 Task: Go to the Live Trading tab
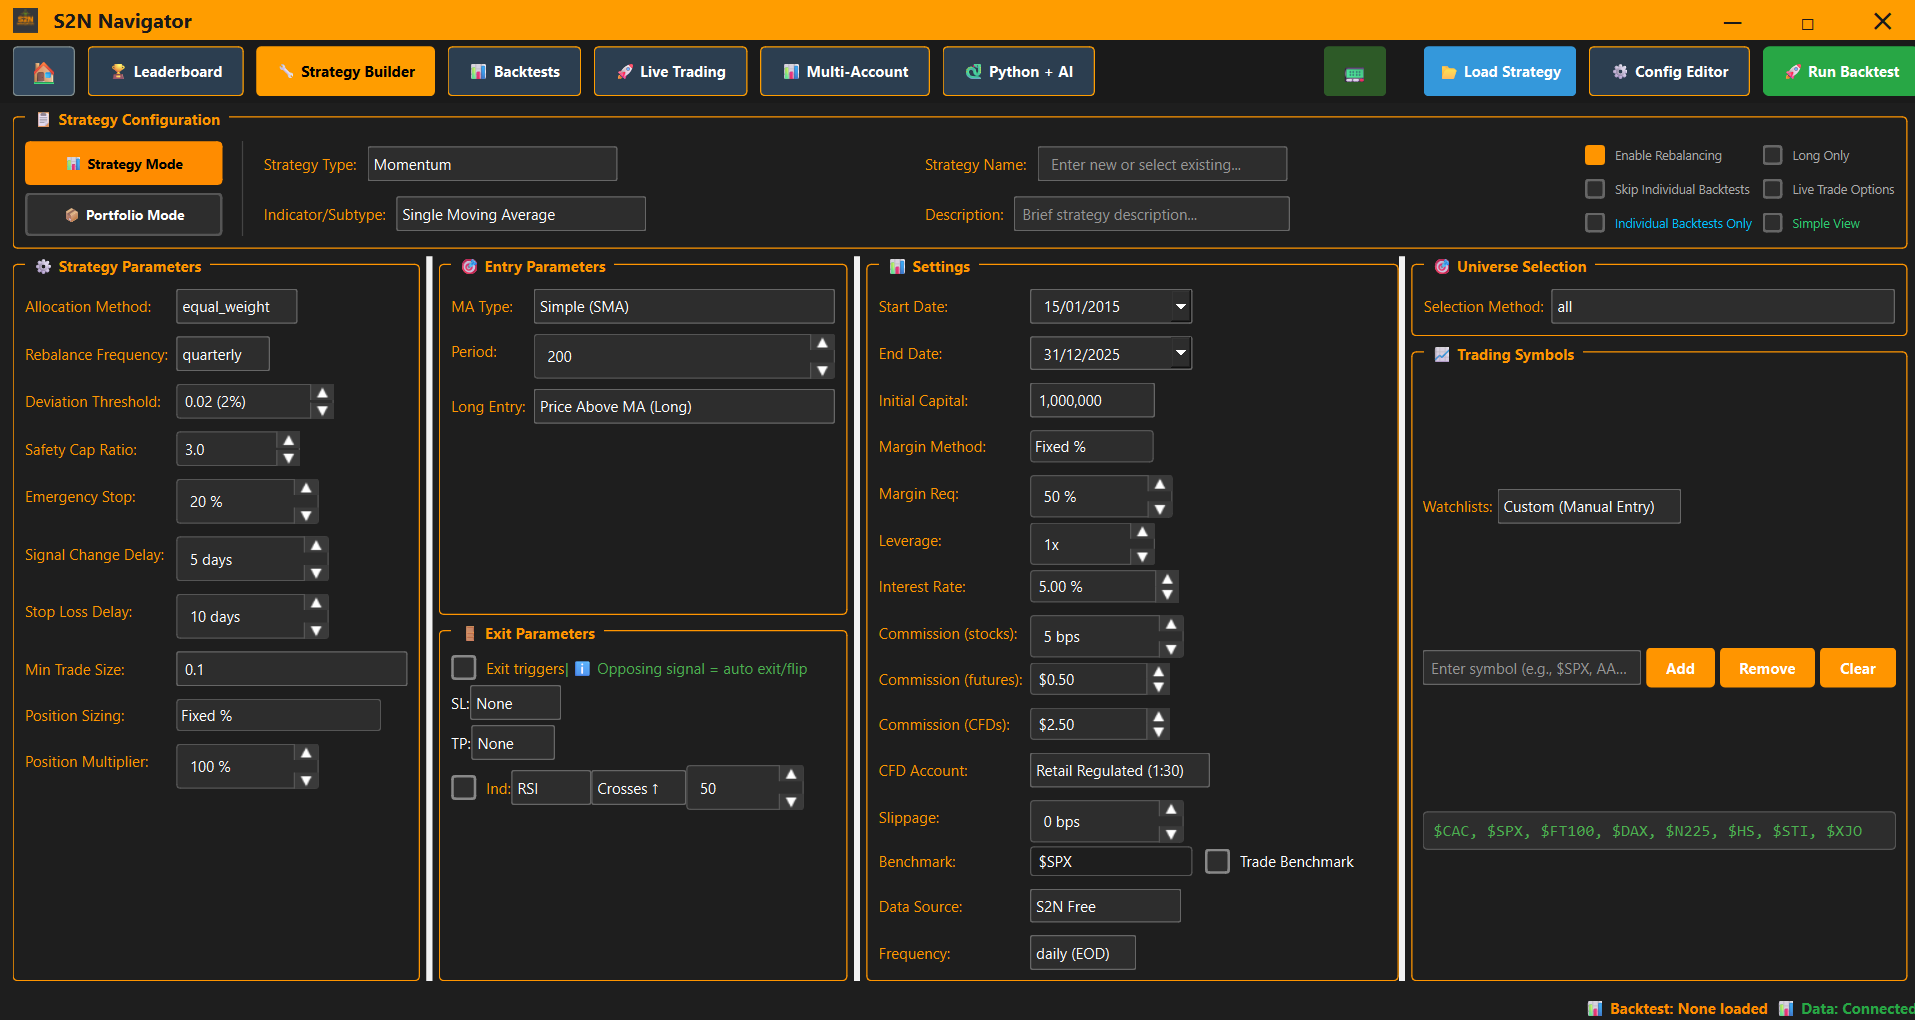(x=670, y=72)
